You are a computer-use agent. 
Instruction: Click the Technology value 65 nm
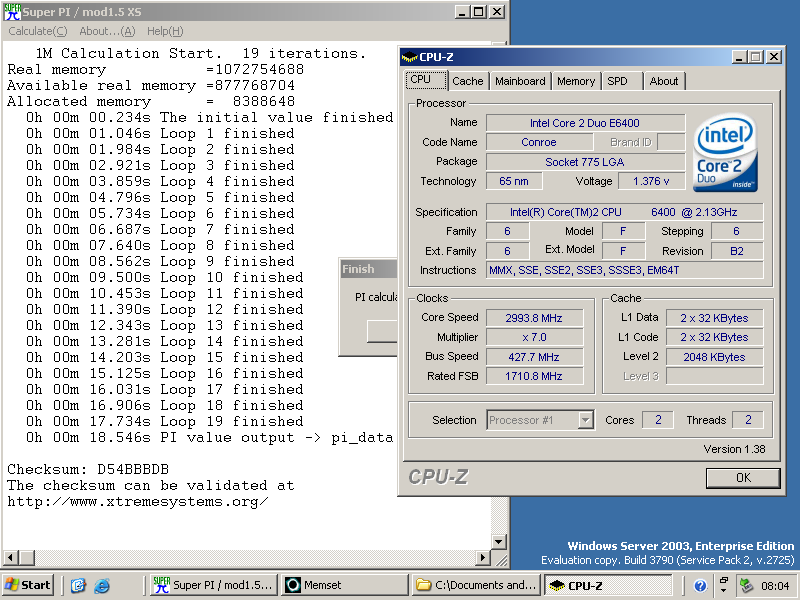pyautogui.click(x=514, y=181)
